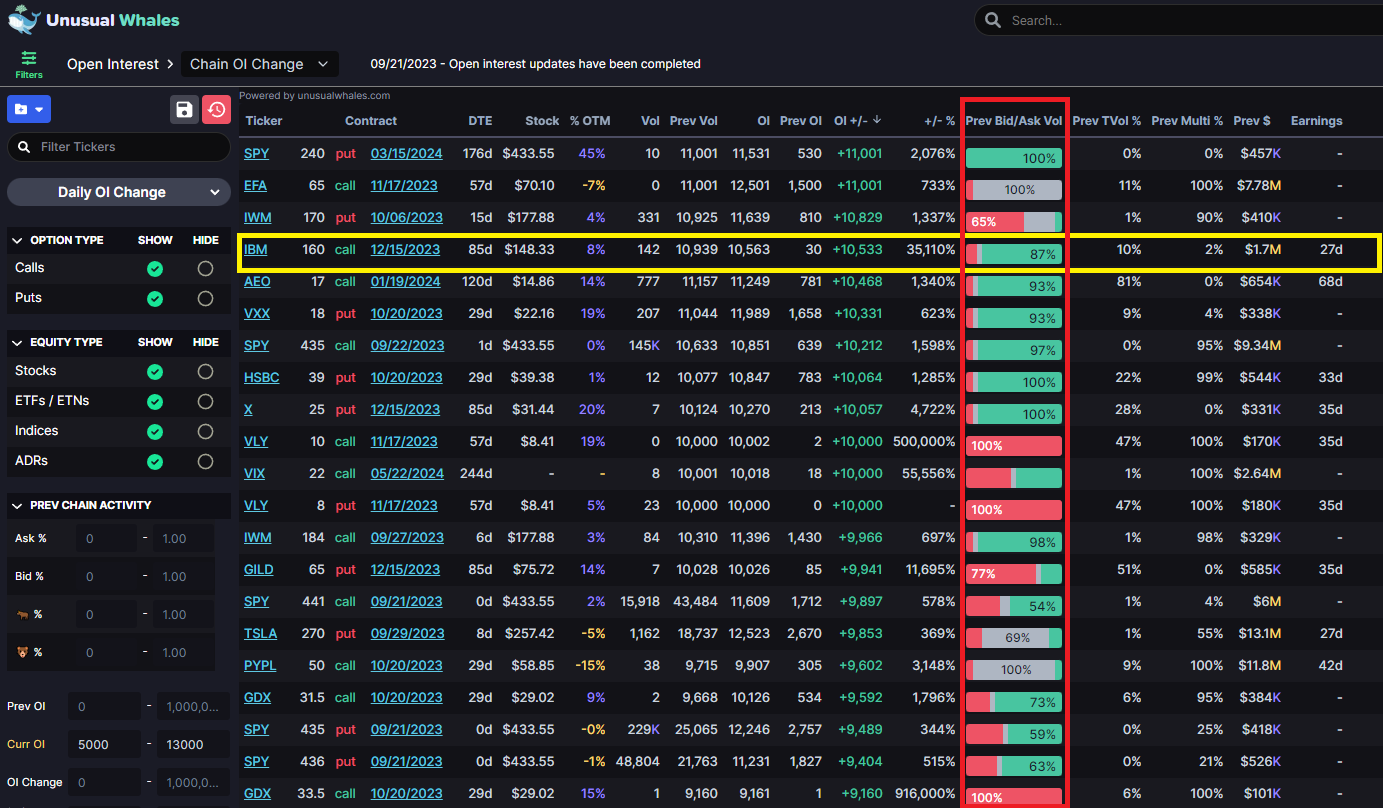Sort by Ticker column header

point(264,120)
